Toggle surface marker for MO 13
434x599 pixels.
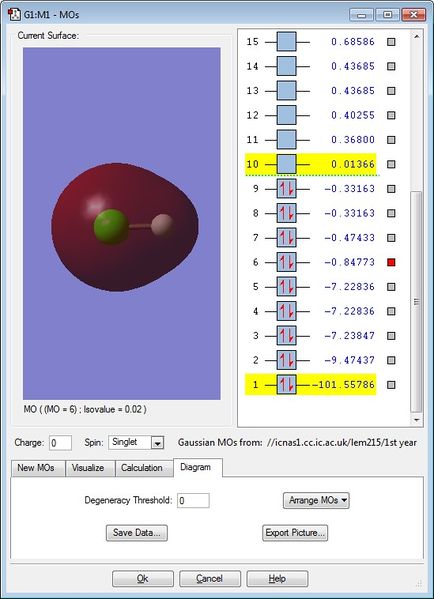(x=391, y=91)
